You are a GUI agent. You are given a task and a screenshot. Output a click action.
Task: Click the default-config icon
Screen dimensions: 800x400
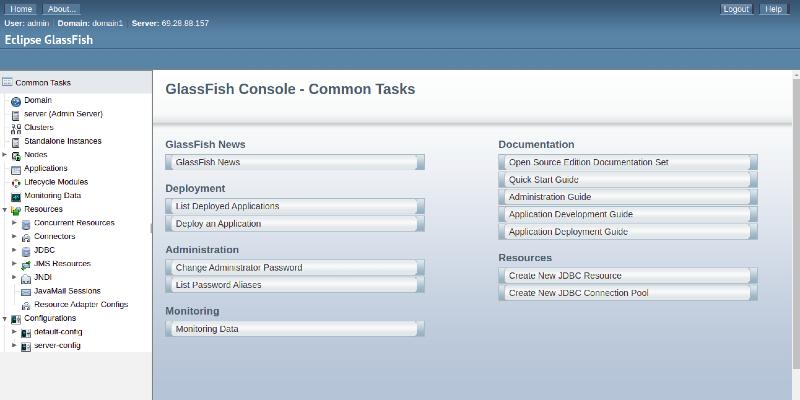pyautogui.click(x=26, y=333)
